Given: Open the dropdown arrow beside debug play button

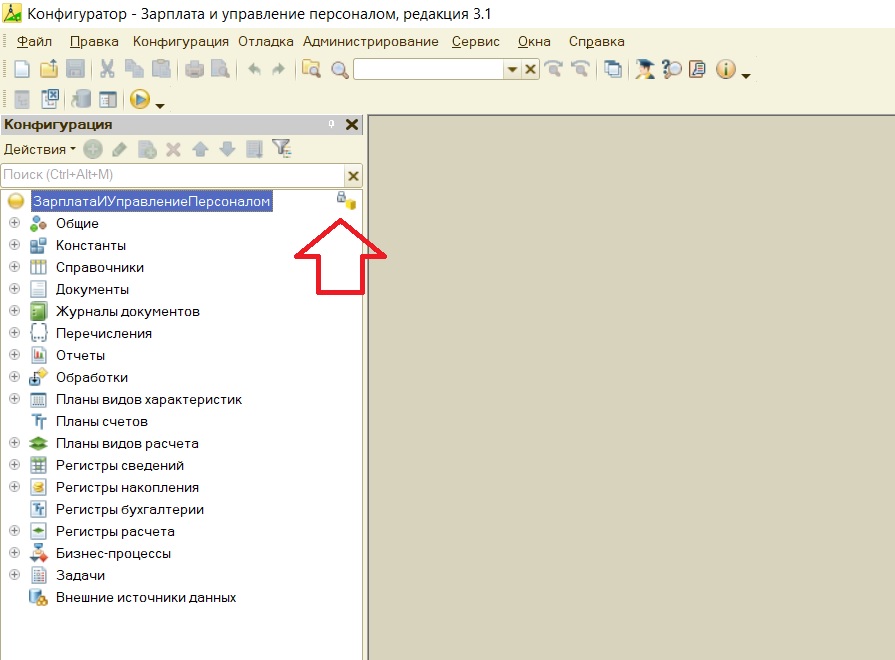Looking at the screenshot, I should pyautogui.click(x=160, y=105).
